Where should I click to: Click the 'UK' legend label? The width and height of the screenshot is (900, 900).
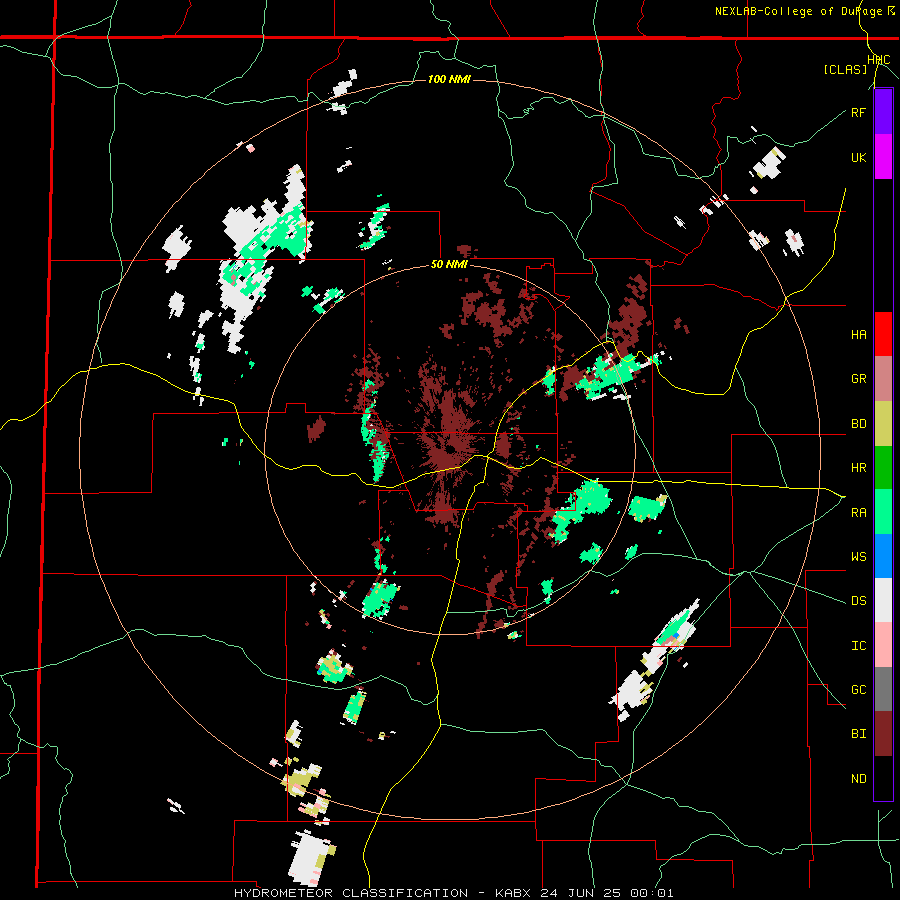pyautogui.click(x=858, y=157)
